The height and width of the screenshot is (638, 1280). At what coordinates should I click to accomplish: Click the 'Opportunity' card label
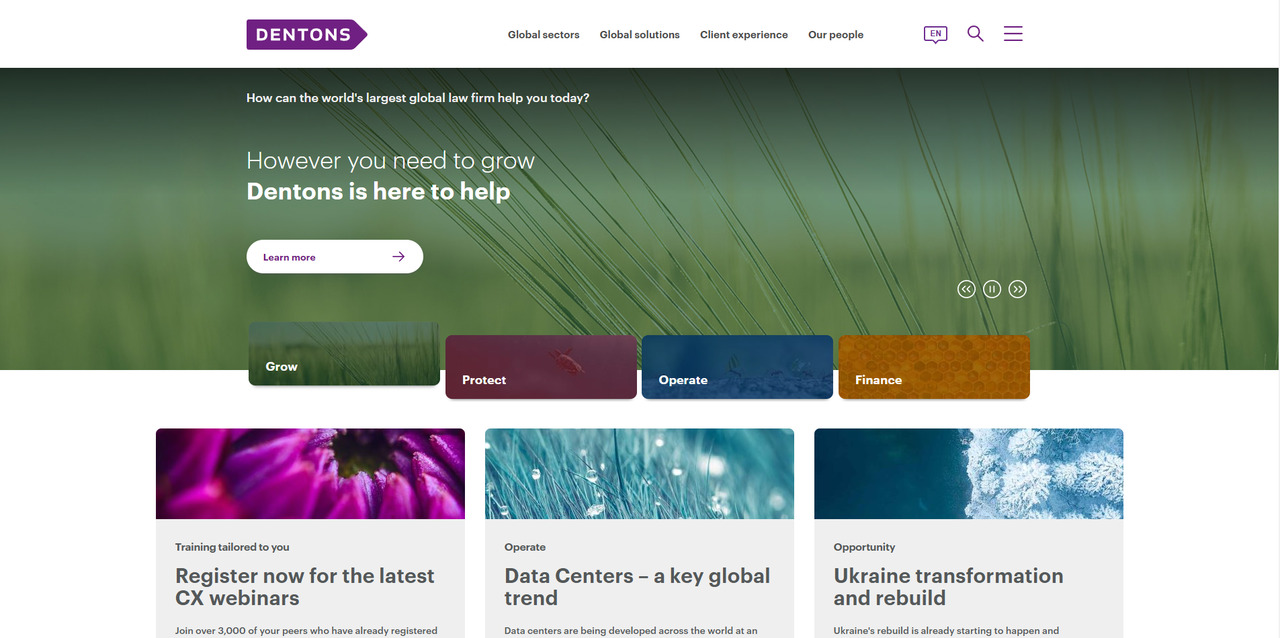(864, 547)
